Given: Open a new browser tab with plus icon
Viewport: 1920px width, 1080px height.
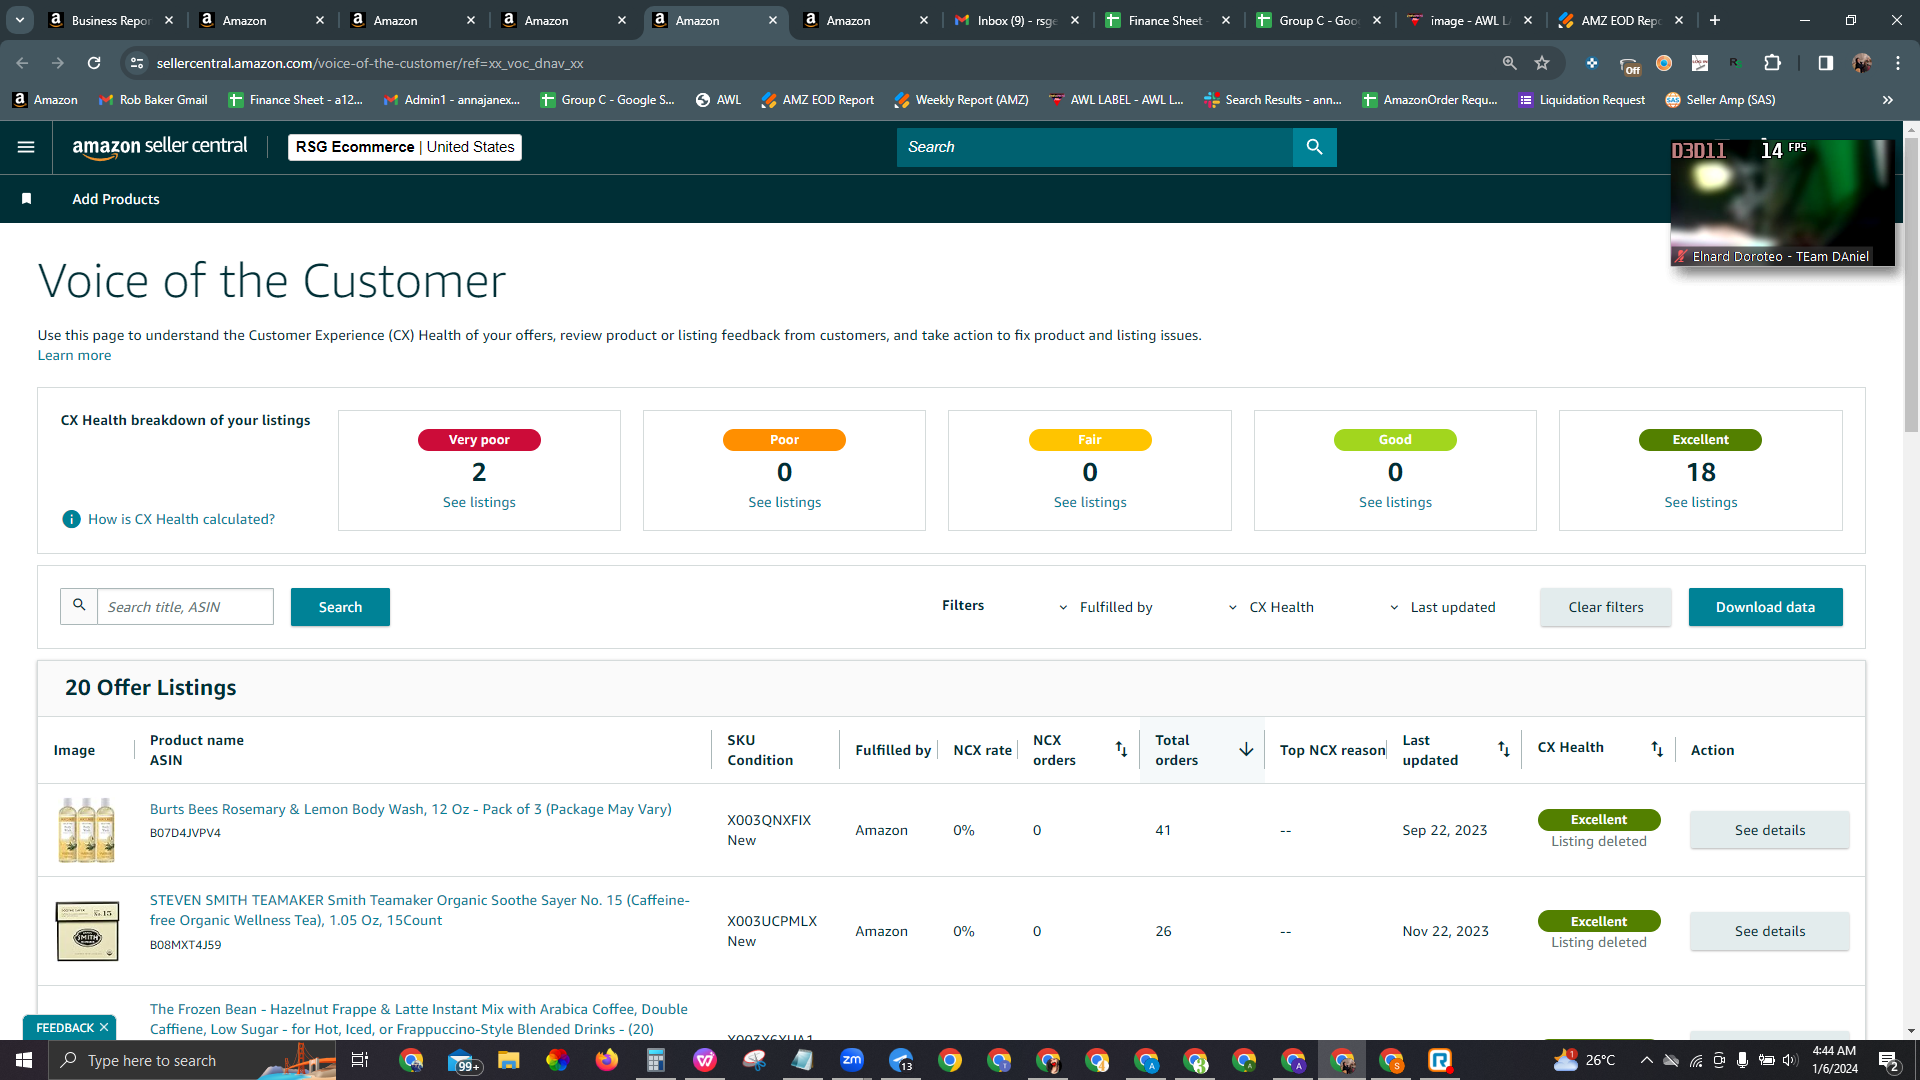Looking at the screenshot, I should coord(1715,20).
